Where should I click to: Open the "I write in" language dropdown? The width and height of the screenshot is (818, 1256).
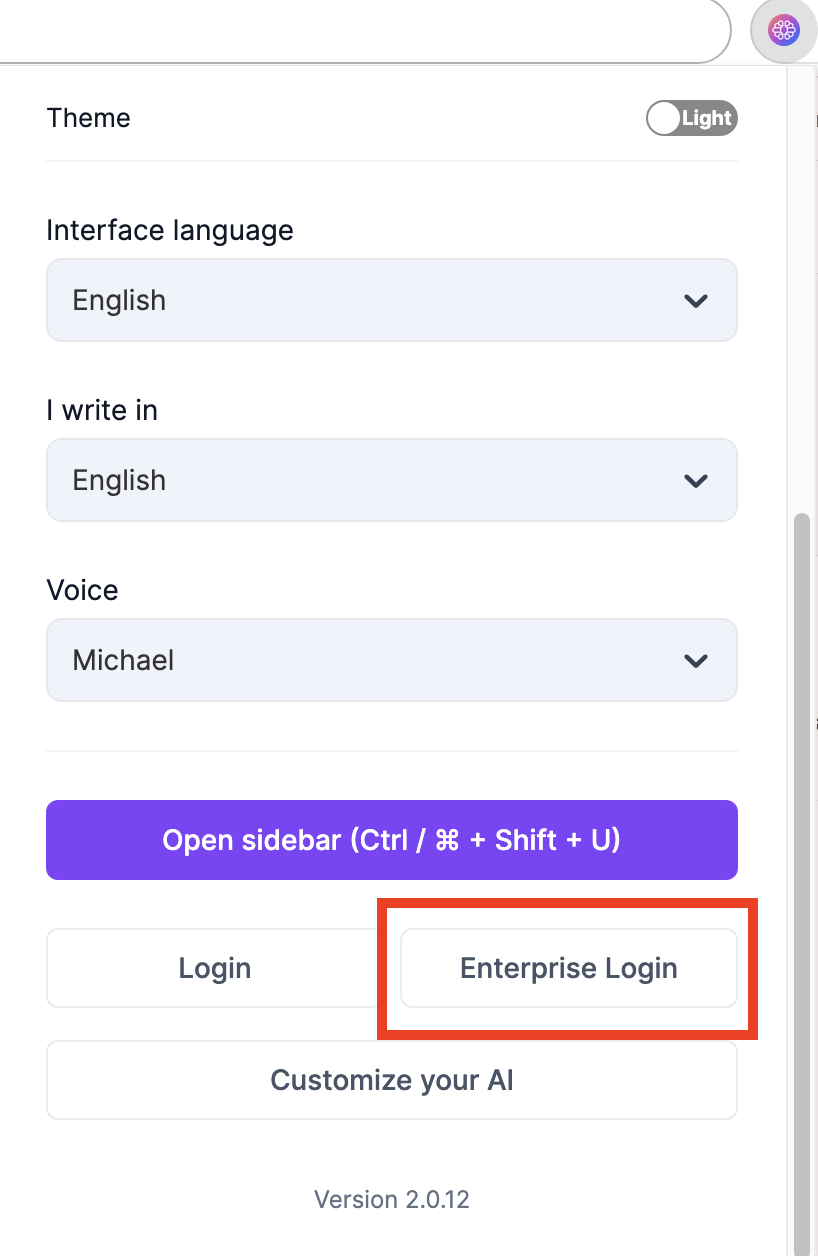click(x=391, y=480)
